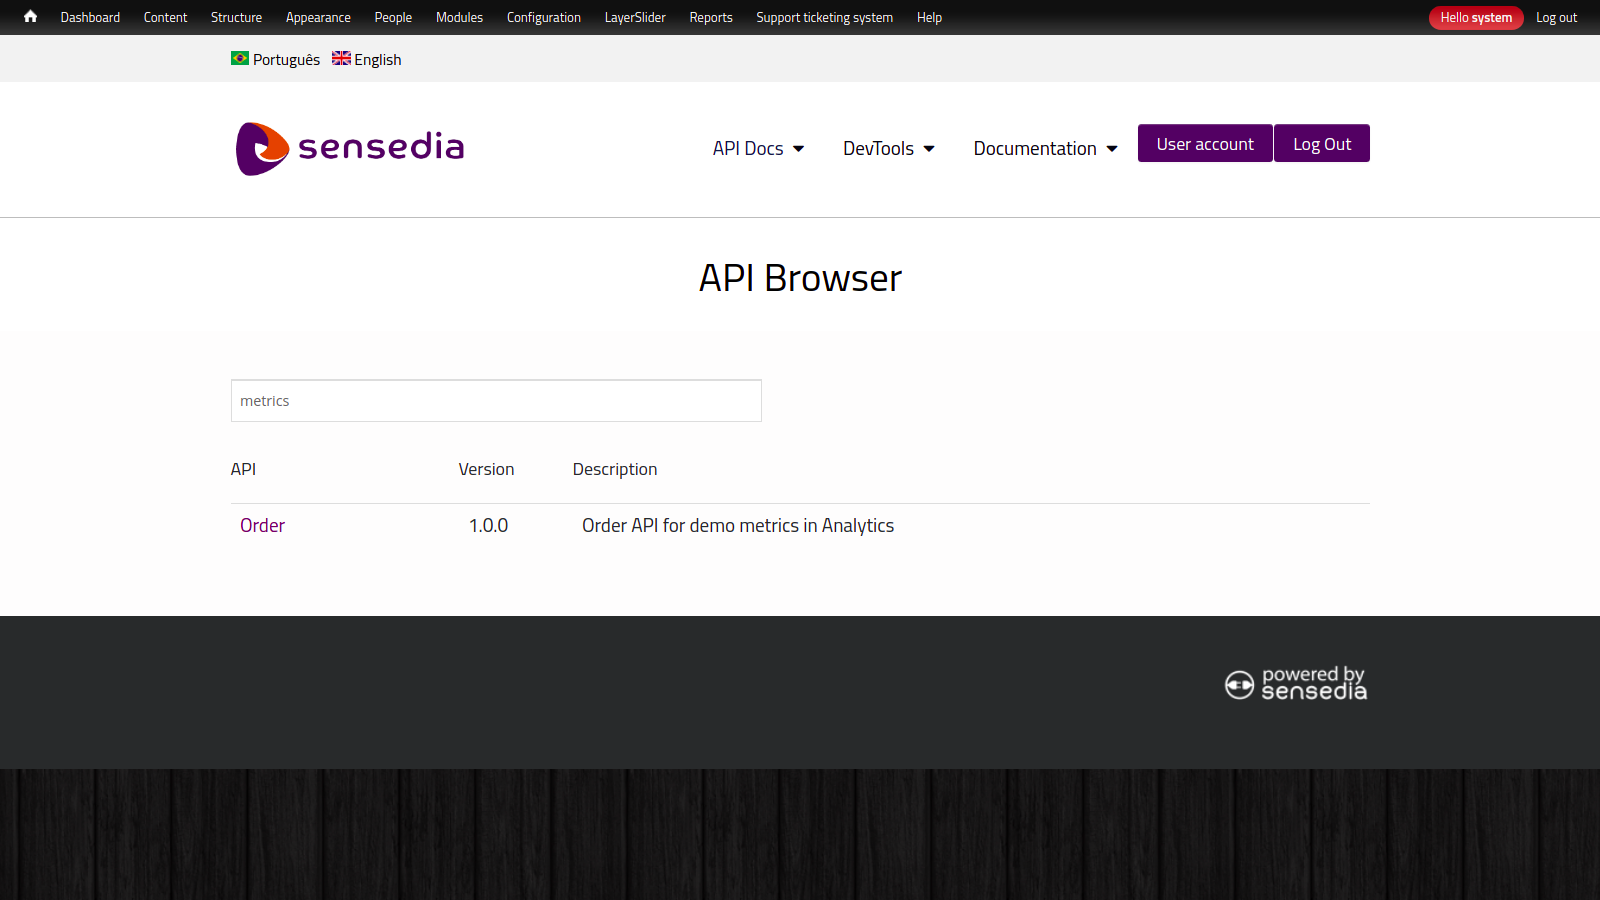
Task: Expand the DevTools menu
Action: (887, 148)
